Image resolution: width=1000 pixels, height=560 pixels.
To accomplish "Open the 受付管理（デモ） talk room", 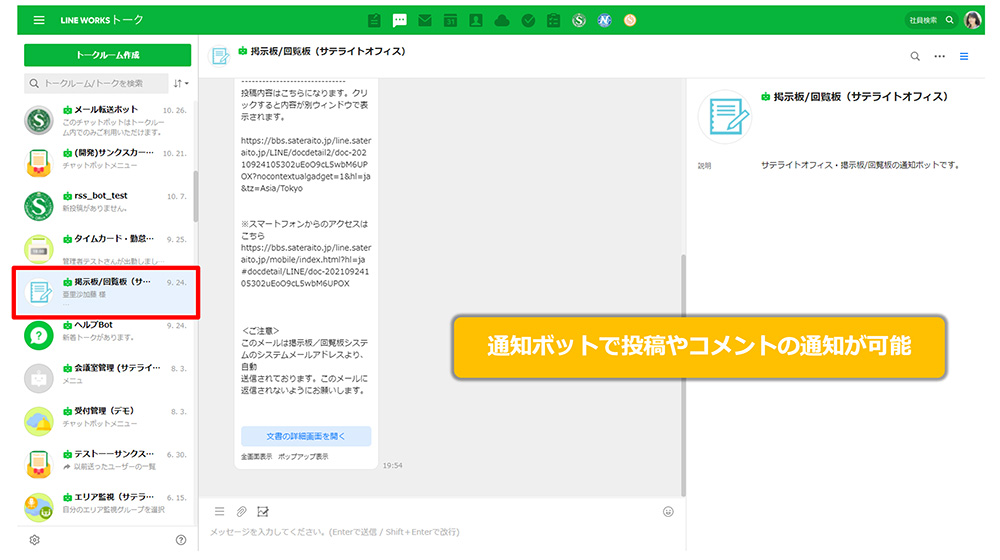I will [106, 420].
